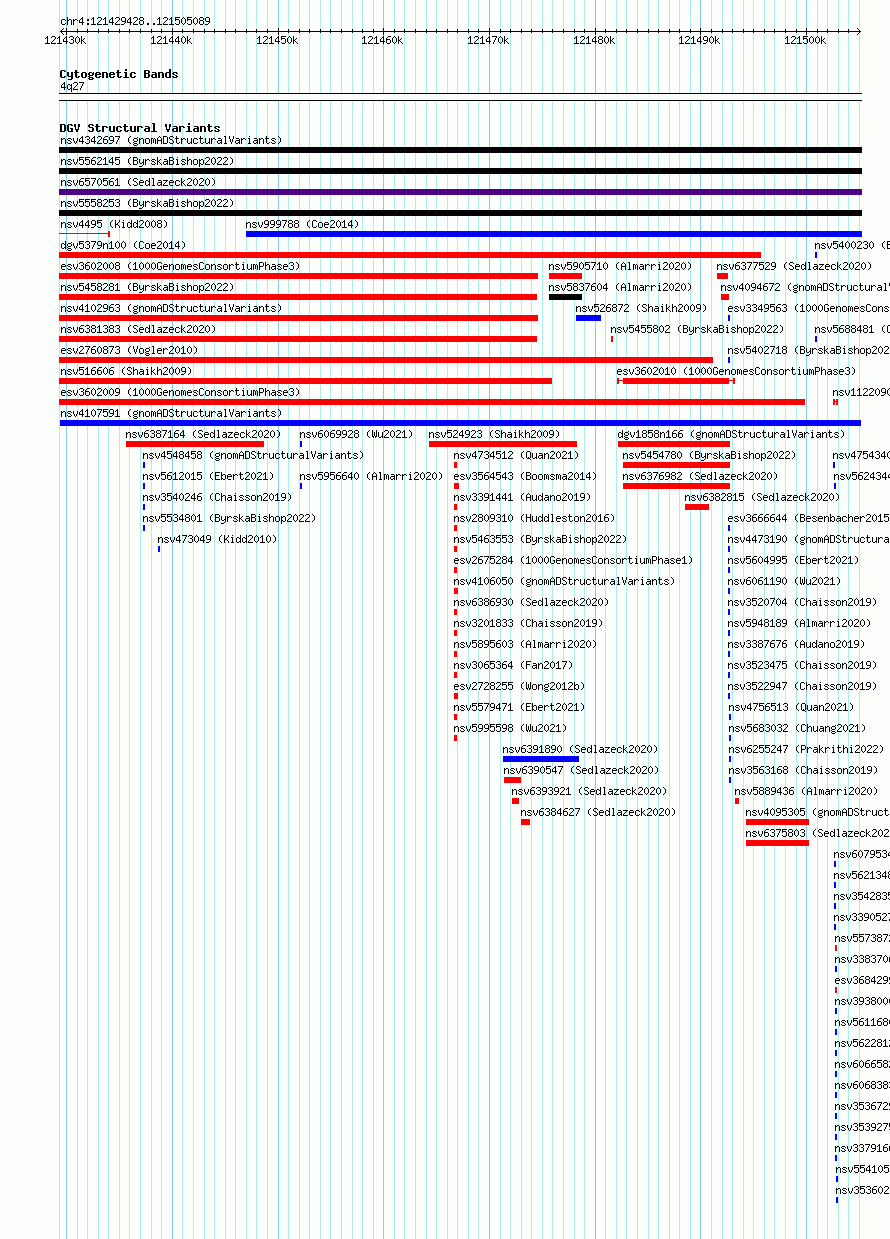The height and width of the screenshot is (1239, 890).
Task: Open nsv5895603 Almarri2020 label
Action: point(525,644)
